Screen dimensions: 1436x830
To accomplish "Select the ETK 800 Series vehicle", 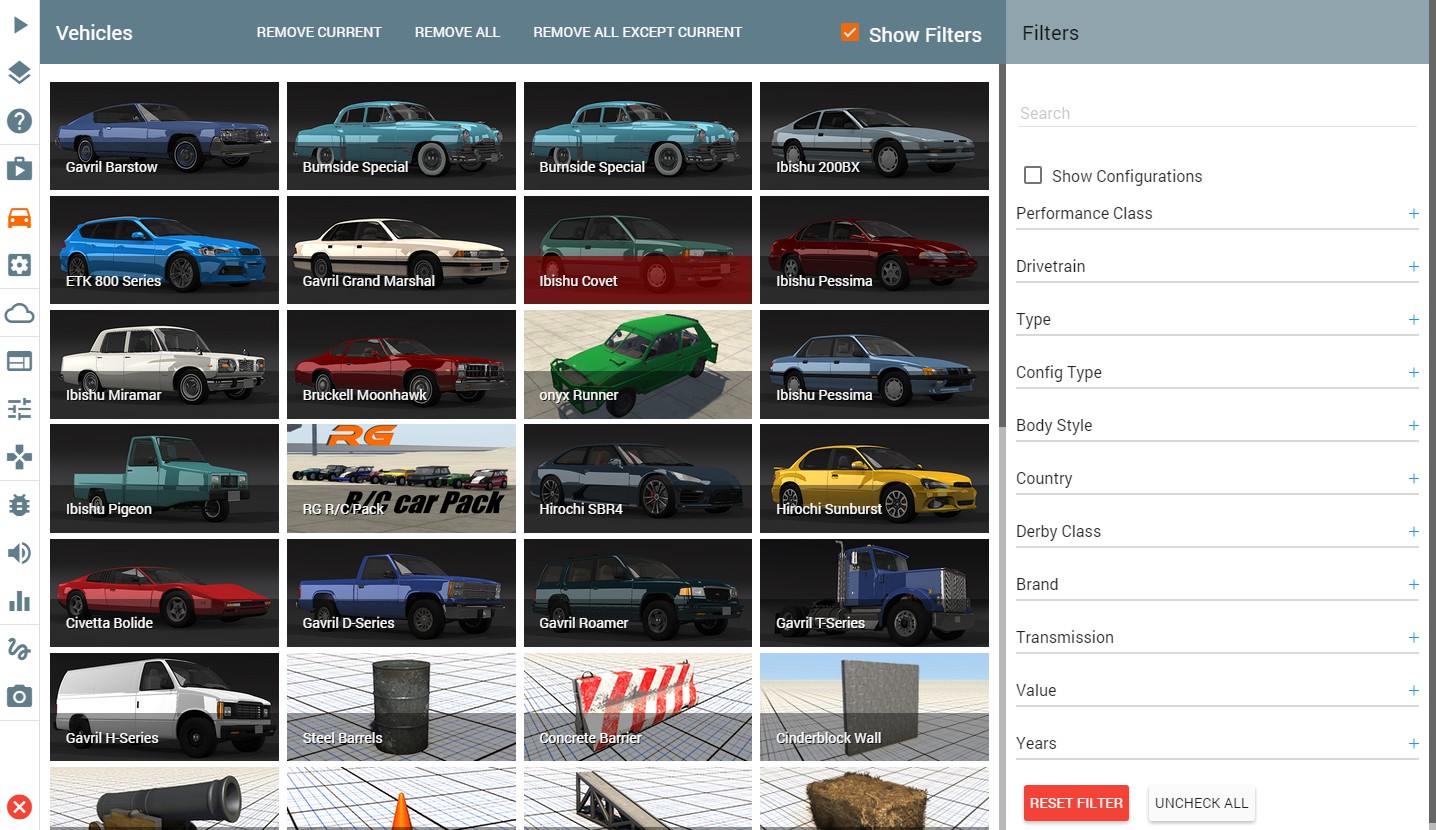I will coord(164,250).
